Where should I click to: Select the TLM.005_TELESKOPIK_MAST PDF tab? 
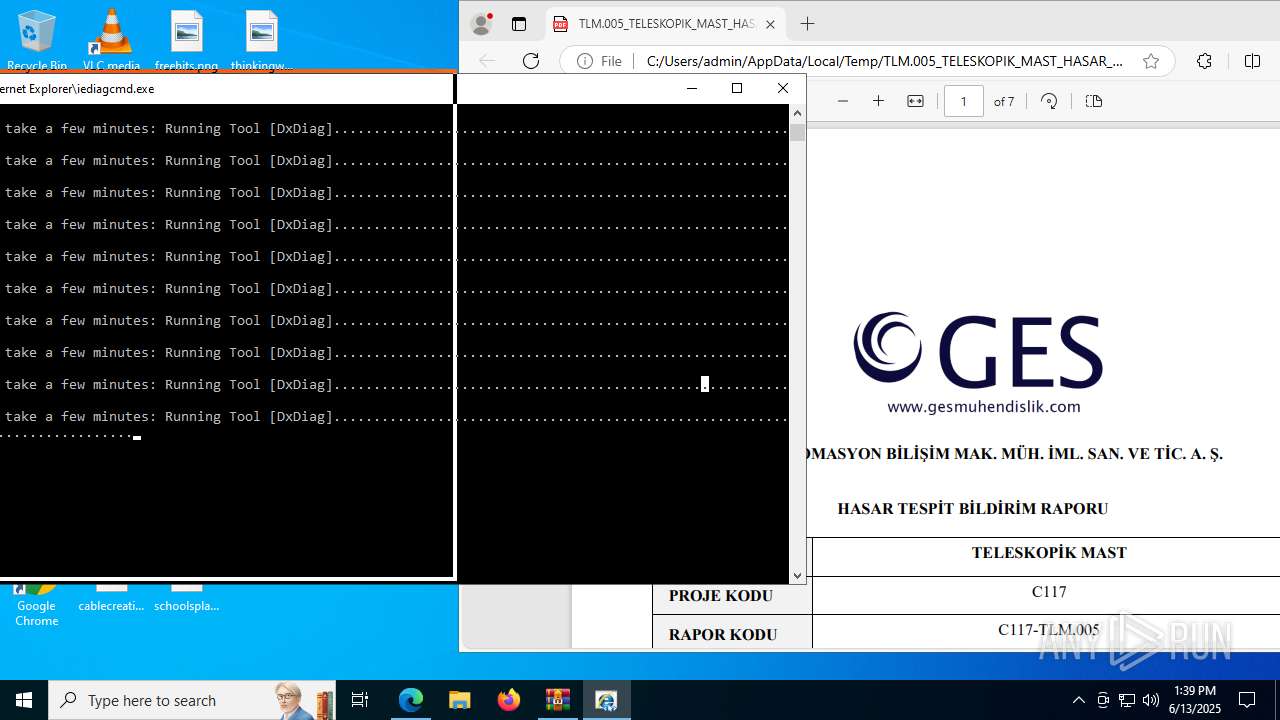click(665, 24)
